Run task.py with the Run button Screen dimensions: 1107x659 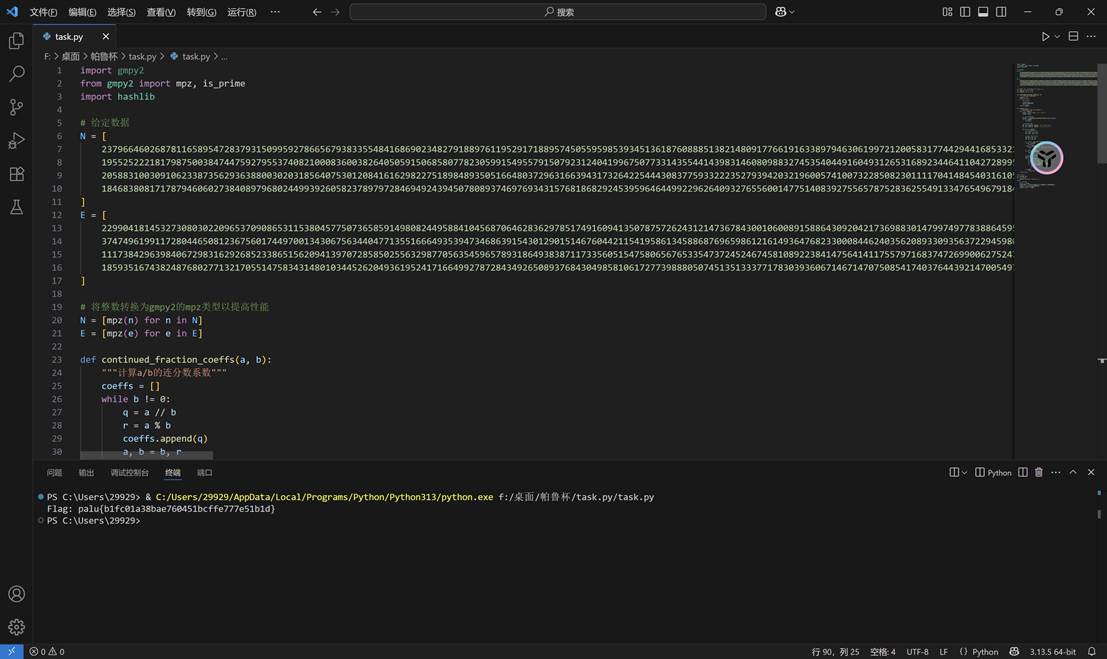click(1043, 35)
